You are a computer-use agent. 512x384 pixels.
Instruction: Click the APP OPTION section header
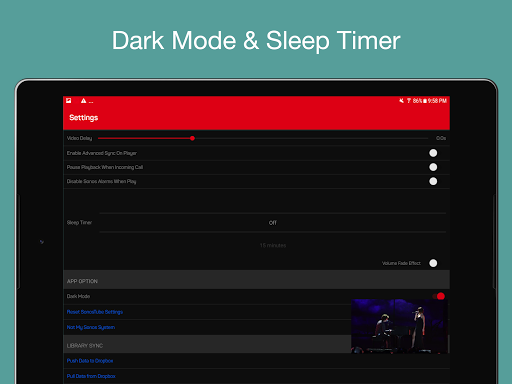tap(256, 280)
